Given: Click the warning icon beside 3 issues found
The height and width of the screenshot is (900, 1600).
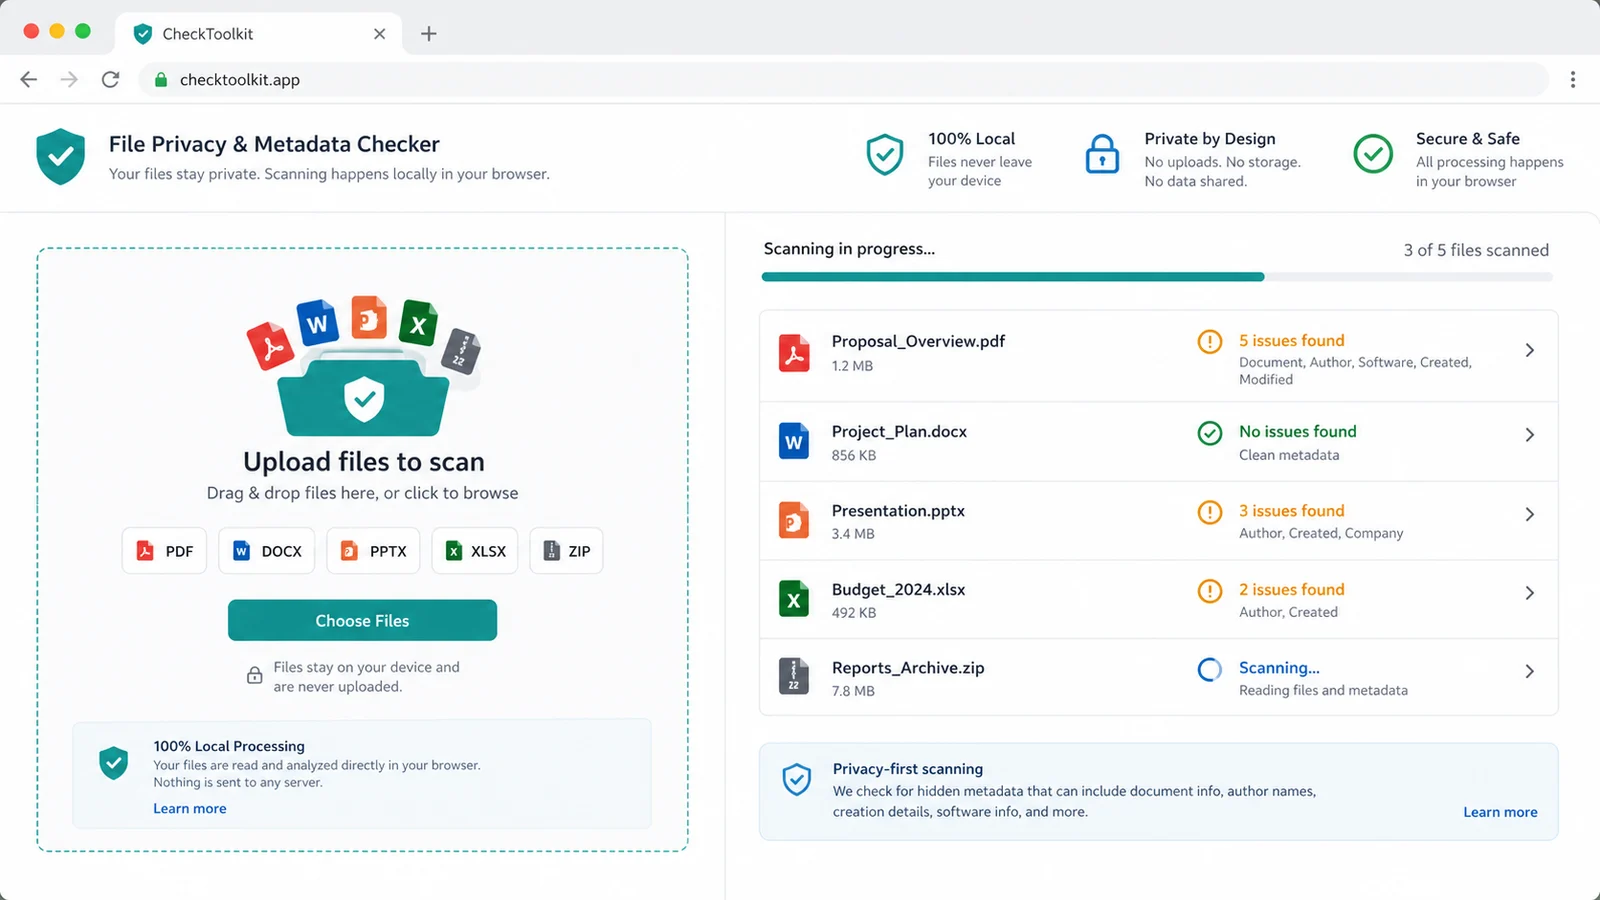Looking at the screenshot, I should click(x=1210, y=512).
